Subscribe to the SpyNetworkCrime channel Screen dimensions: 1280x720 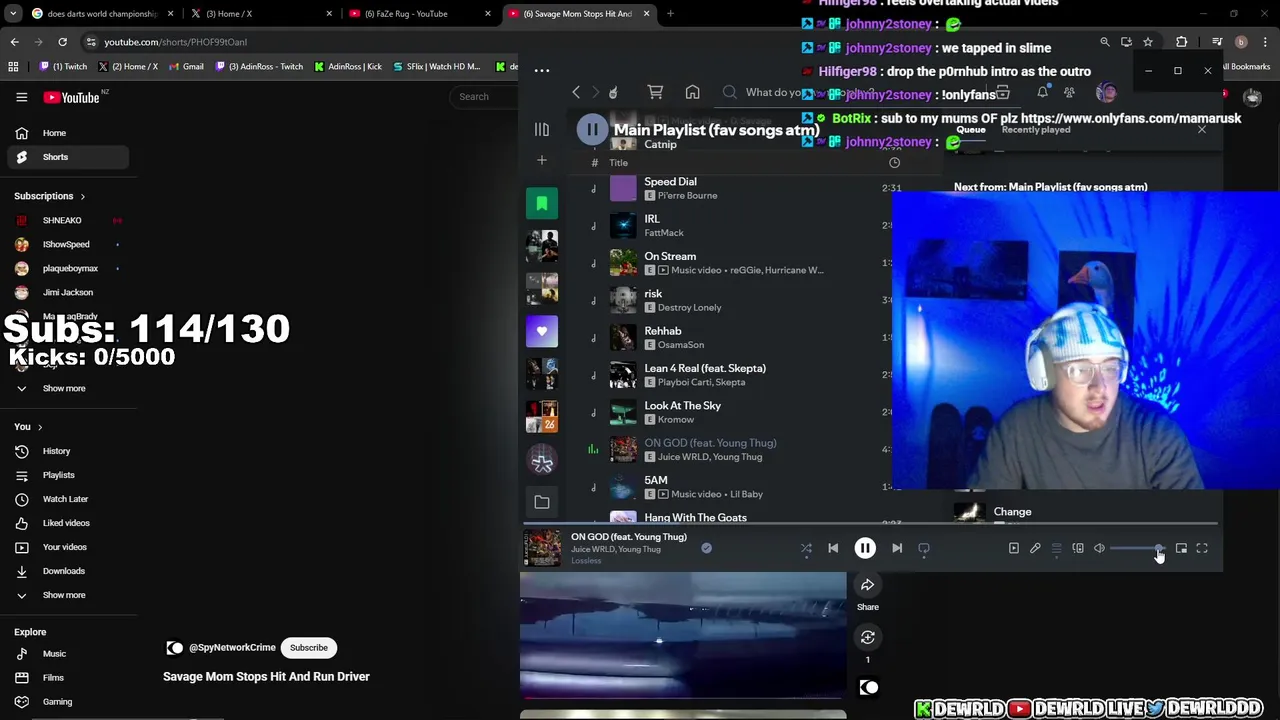pyautogui.click(x=308, y=648)
